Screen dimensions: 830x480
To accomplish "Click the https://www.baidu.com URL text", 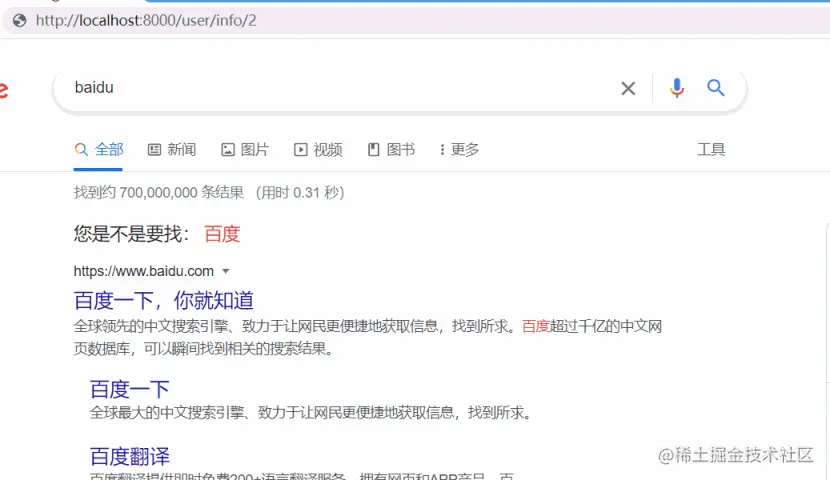I will [143, 271].
